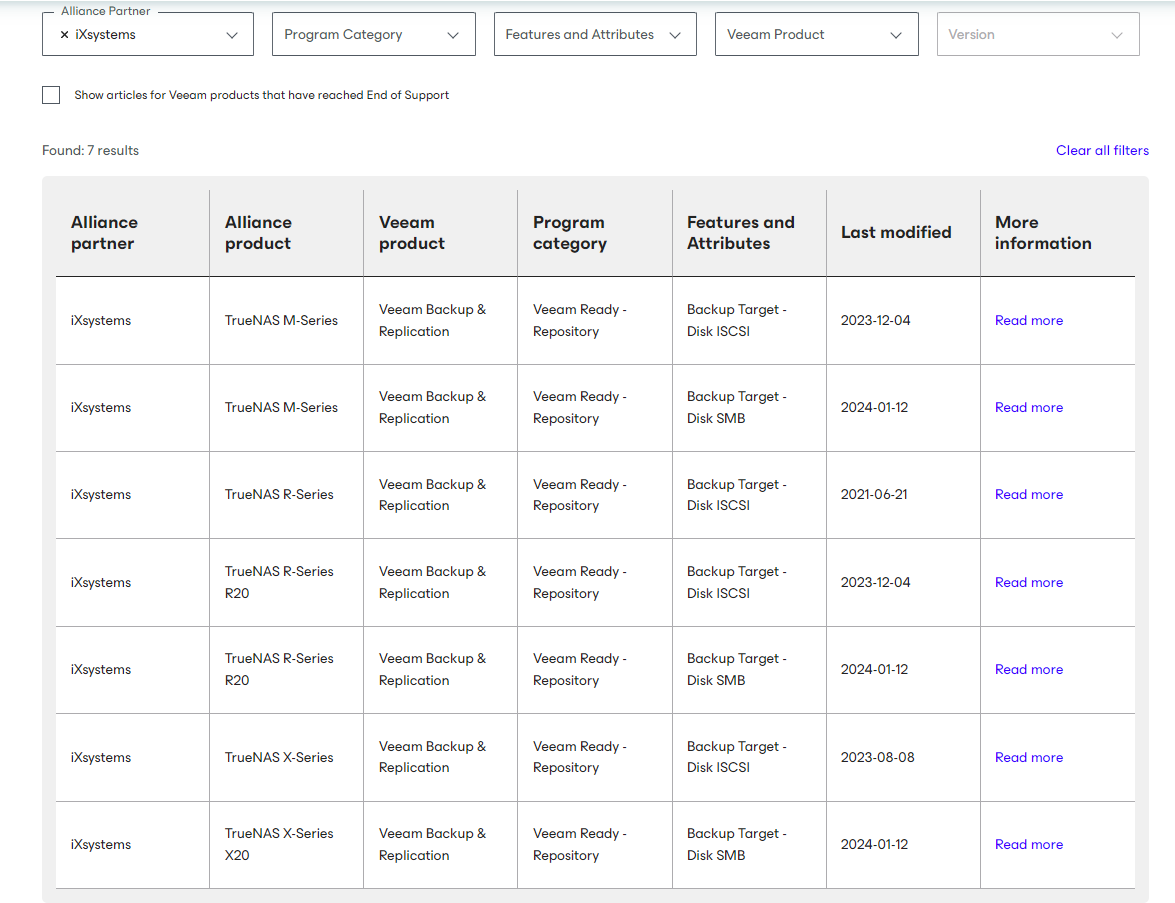The height and width of the screenshot is (903, 1175).
Task: Read more for TrueNAS X-Series X20
Action: [x=1028, y=844]
